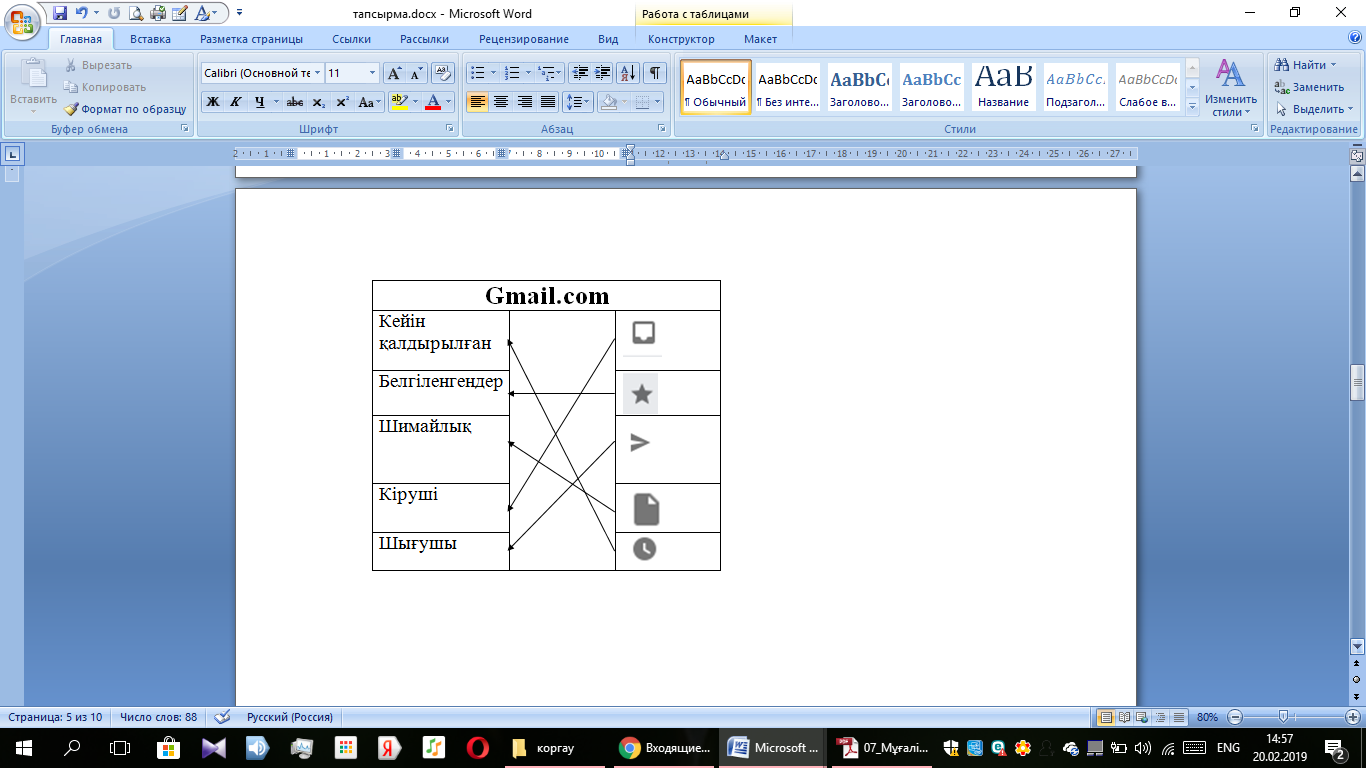Start a bulleted list
This screenshot has height=768, width=1366.
[477, 73]
